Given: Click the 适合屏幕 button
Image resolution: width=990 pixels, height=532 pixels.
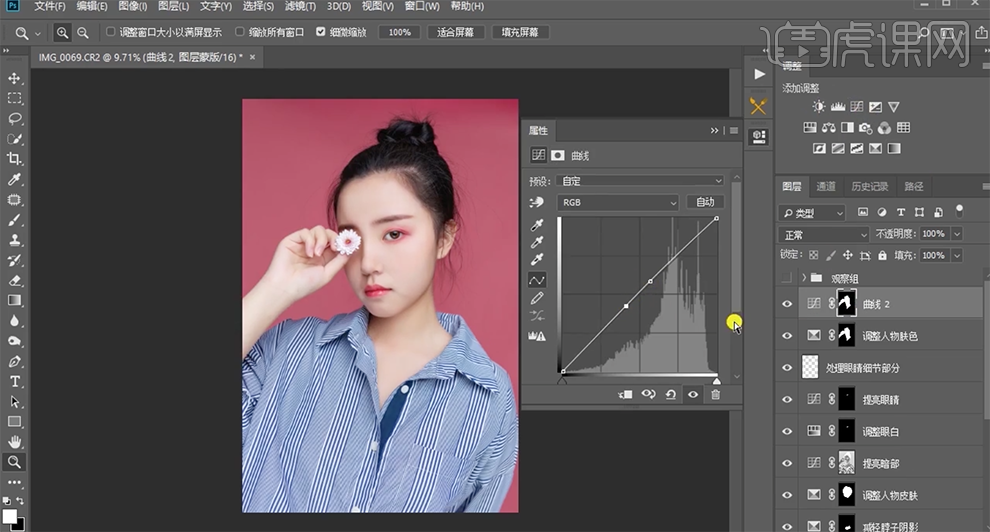Looking at the screenshot, I should coord(456,32).
